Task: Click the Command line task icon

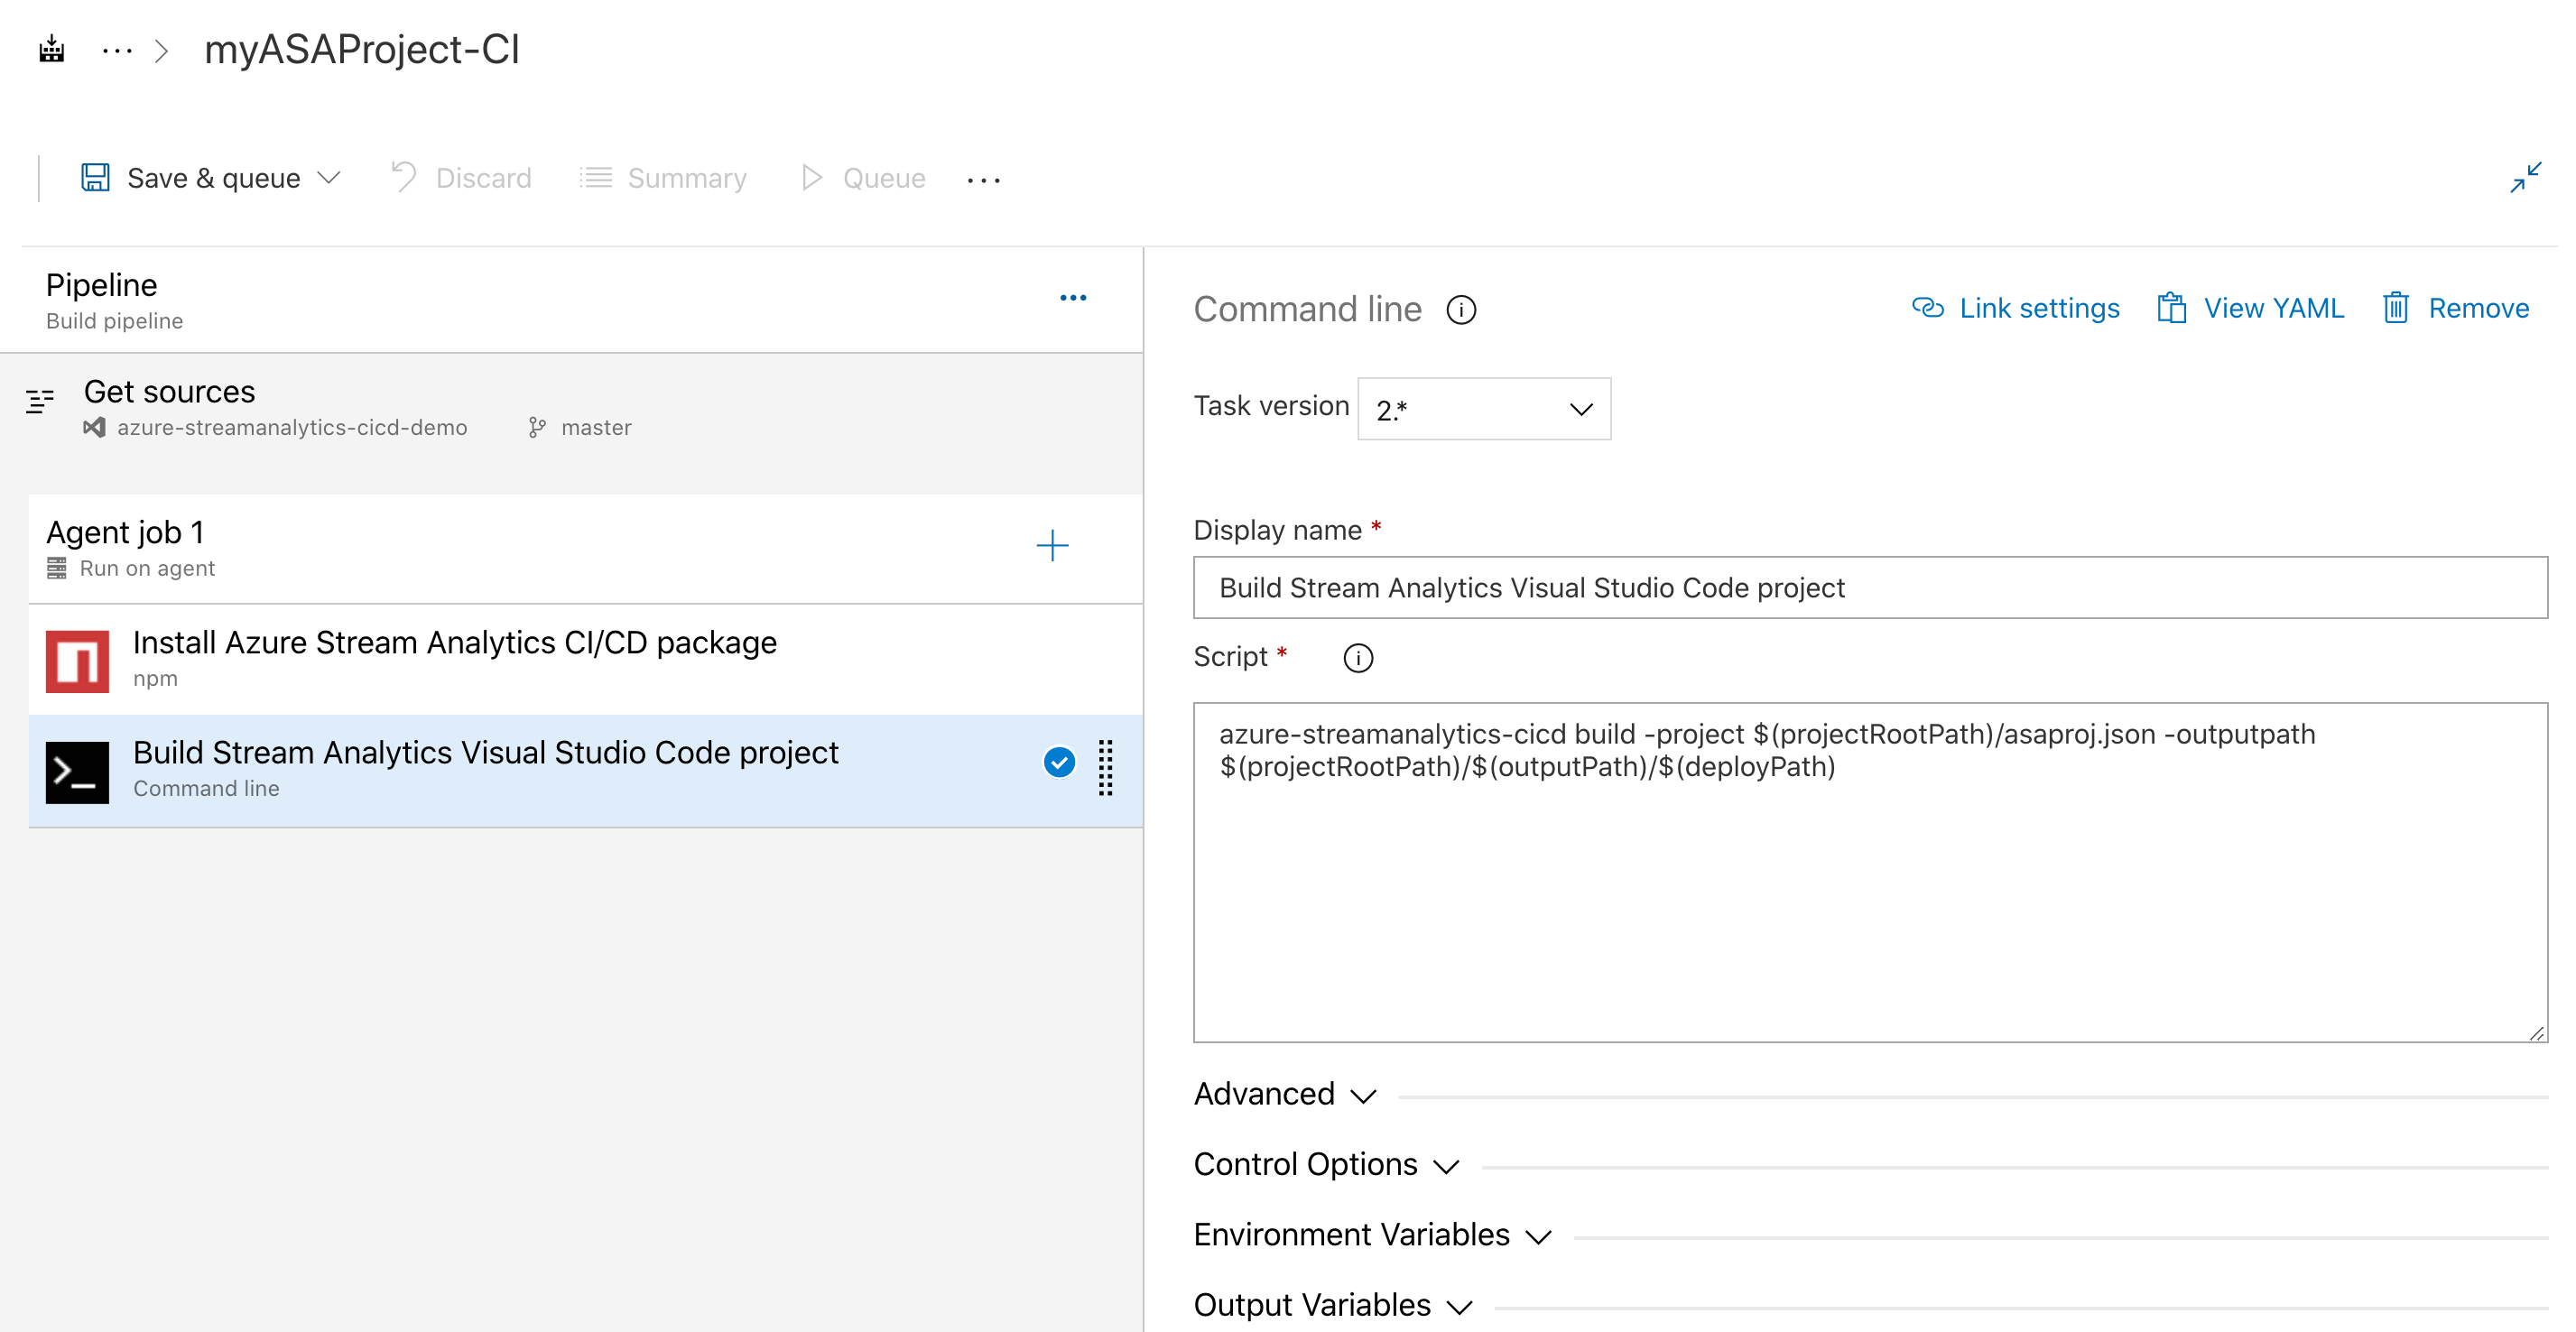Action: pos(75,768)
